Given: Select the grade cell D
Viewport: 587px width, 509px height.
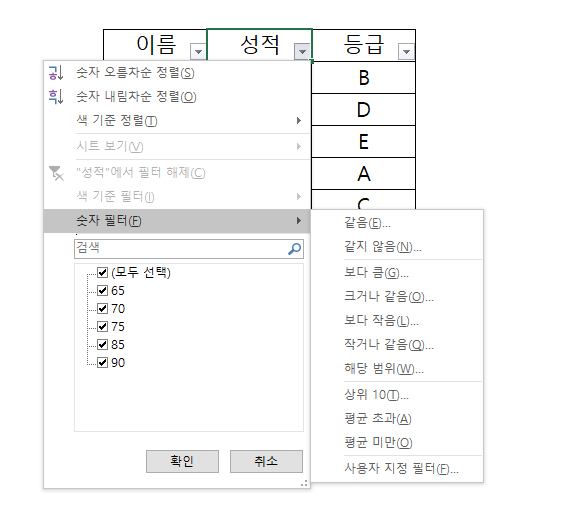Looking at the screenshot, I should (364, 110).
